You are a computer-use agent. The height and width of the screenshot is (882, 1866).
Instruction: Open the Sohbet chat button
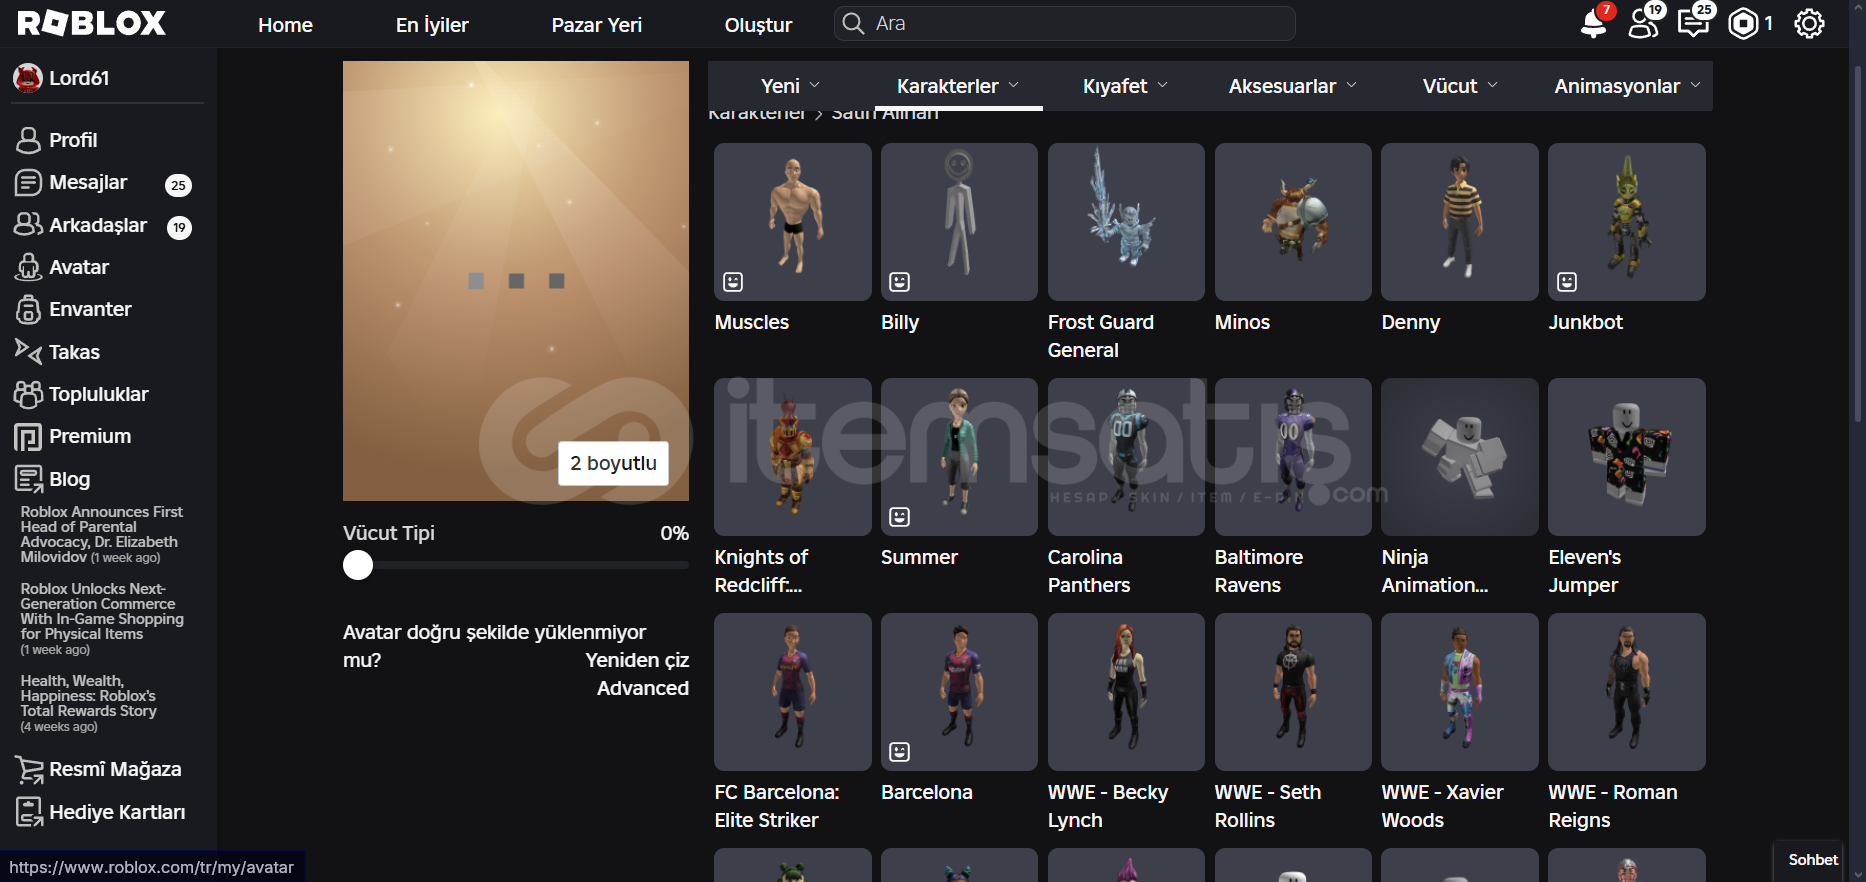tap(1809, 860)
